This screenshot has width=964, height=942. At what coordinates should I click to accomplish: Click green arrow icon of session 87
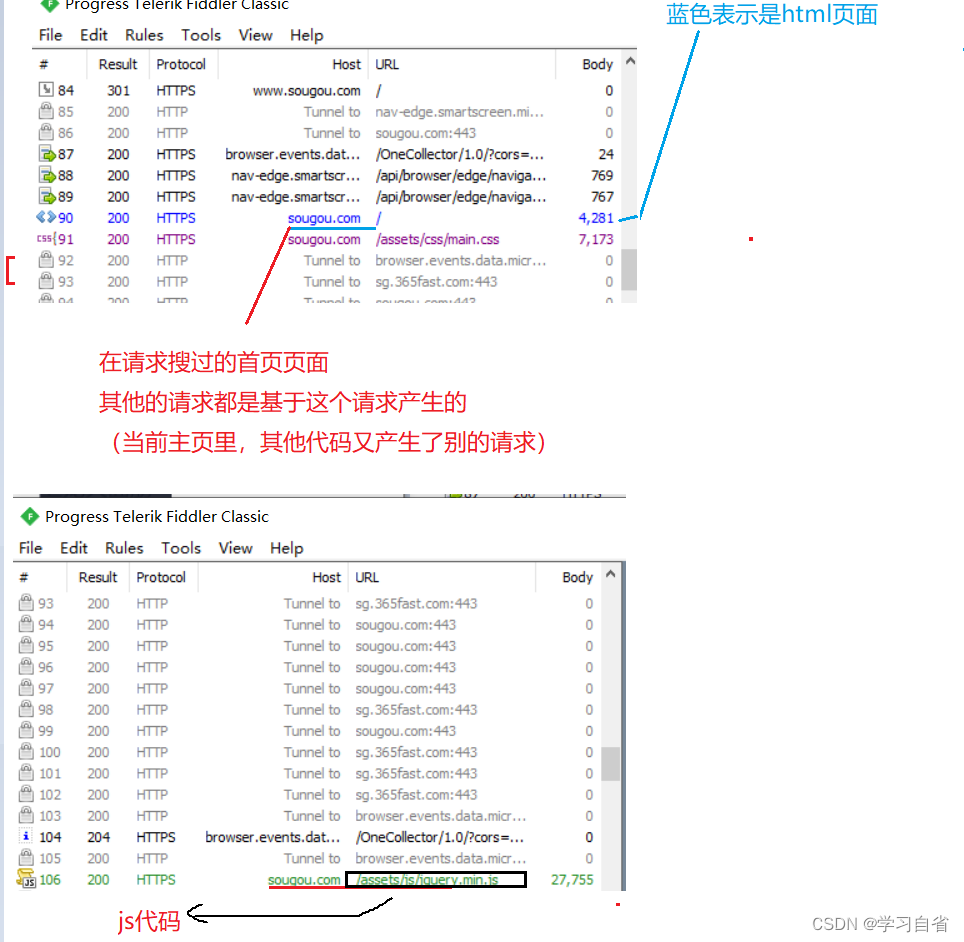pyautogui.click(x=47, y=154)
